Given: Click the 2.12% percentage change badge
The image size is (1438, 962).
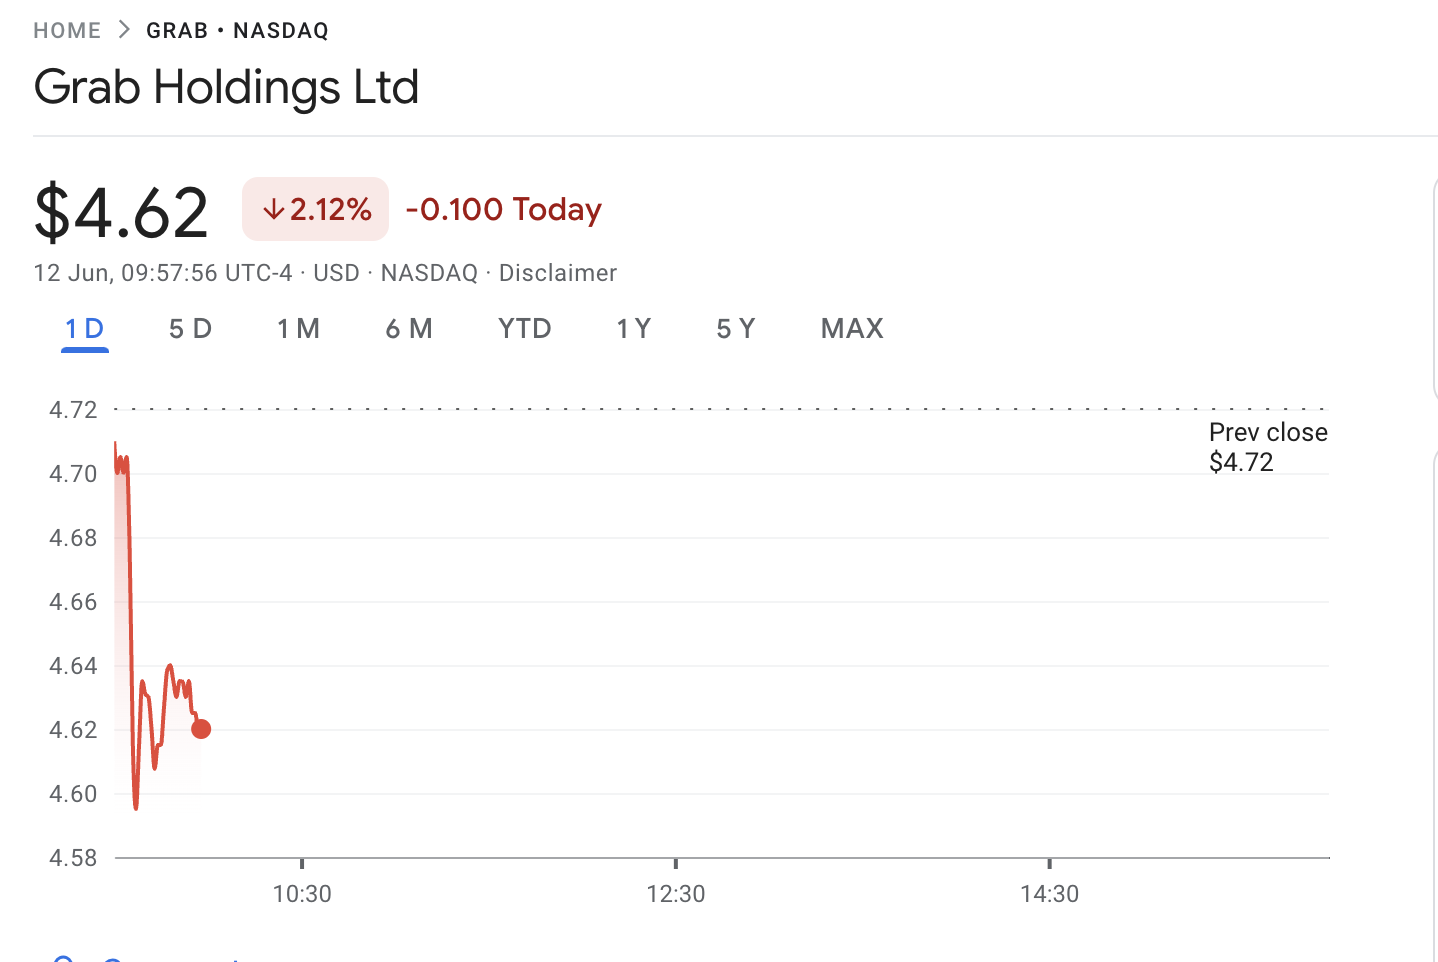Looking at the screenshot, I should coord(315,209).
